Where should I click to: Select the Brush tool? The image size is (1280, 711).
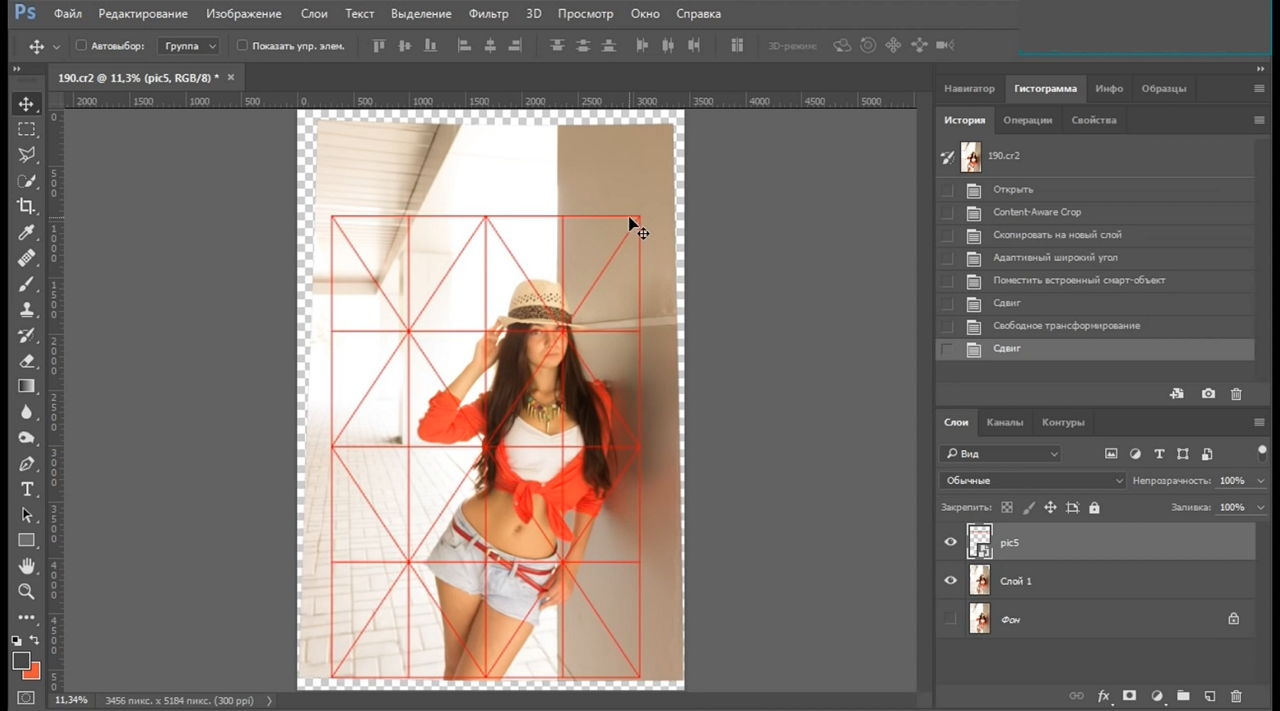pos(26,284)
